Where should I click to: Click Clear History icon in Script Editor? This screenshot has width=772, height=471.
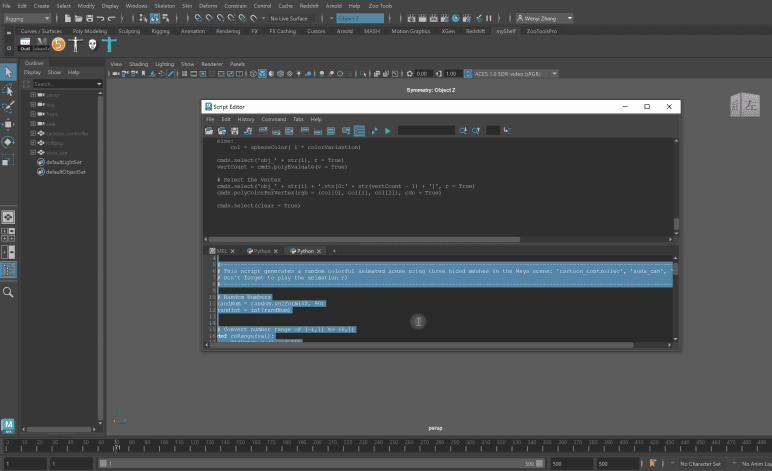[x=263, y=130]
